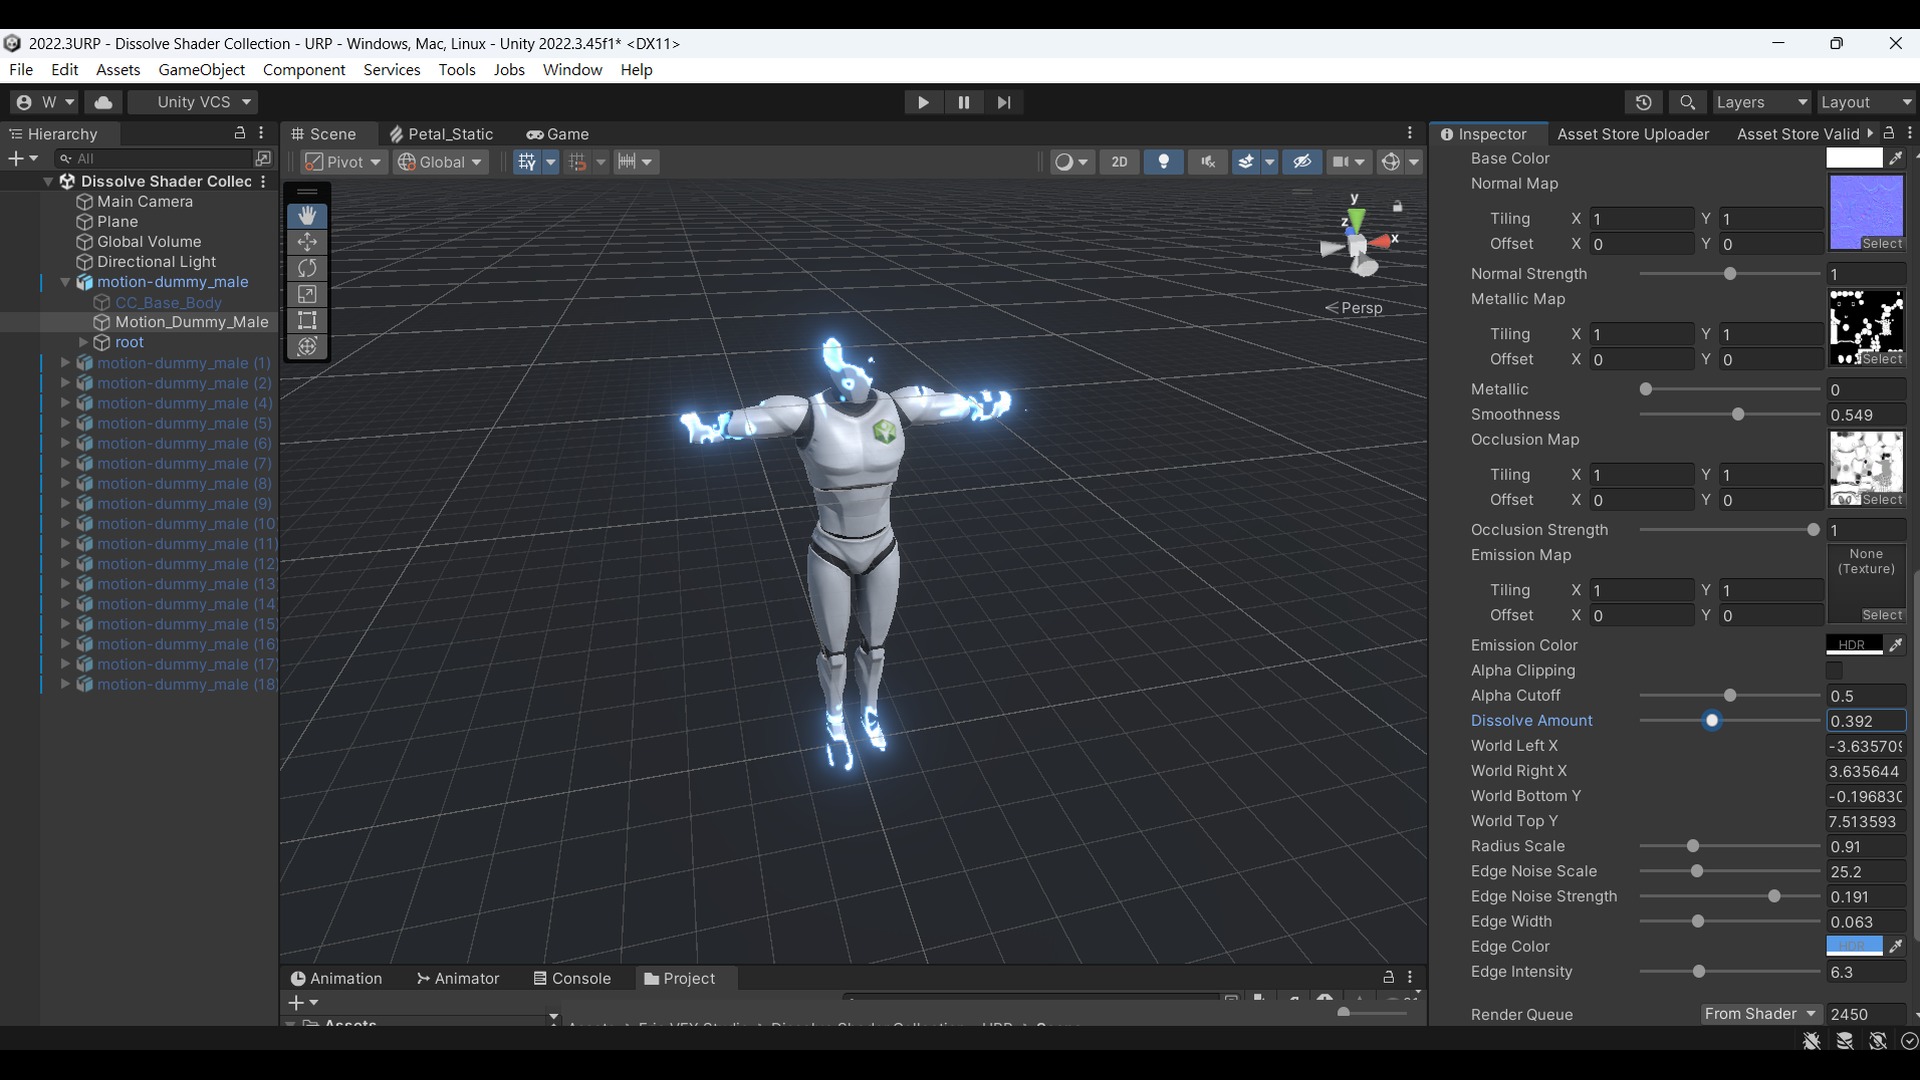Click the Play button
The width and height of the screenshot is (1920, 1080).
point(923,102)
